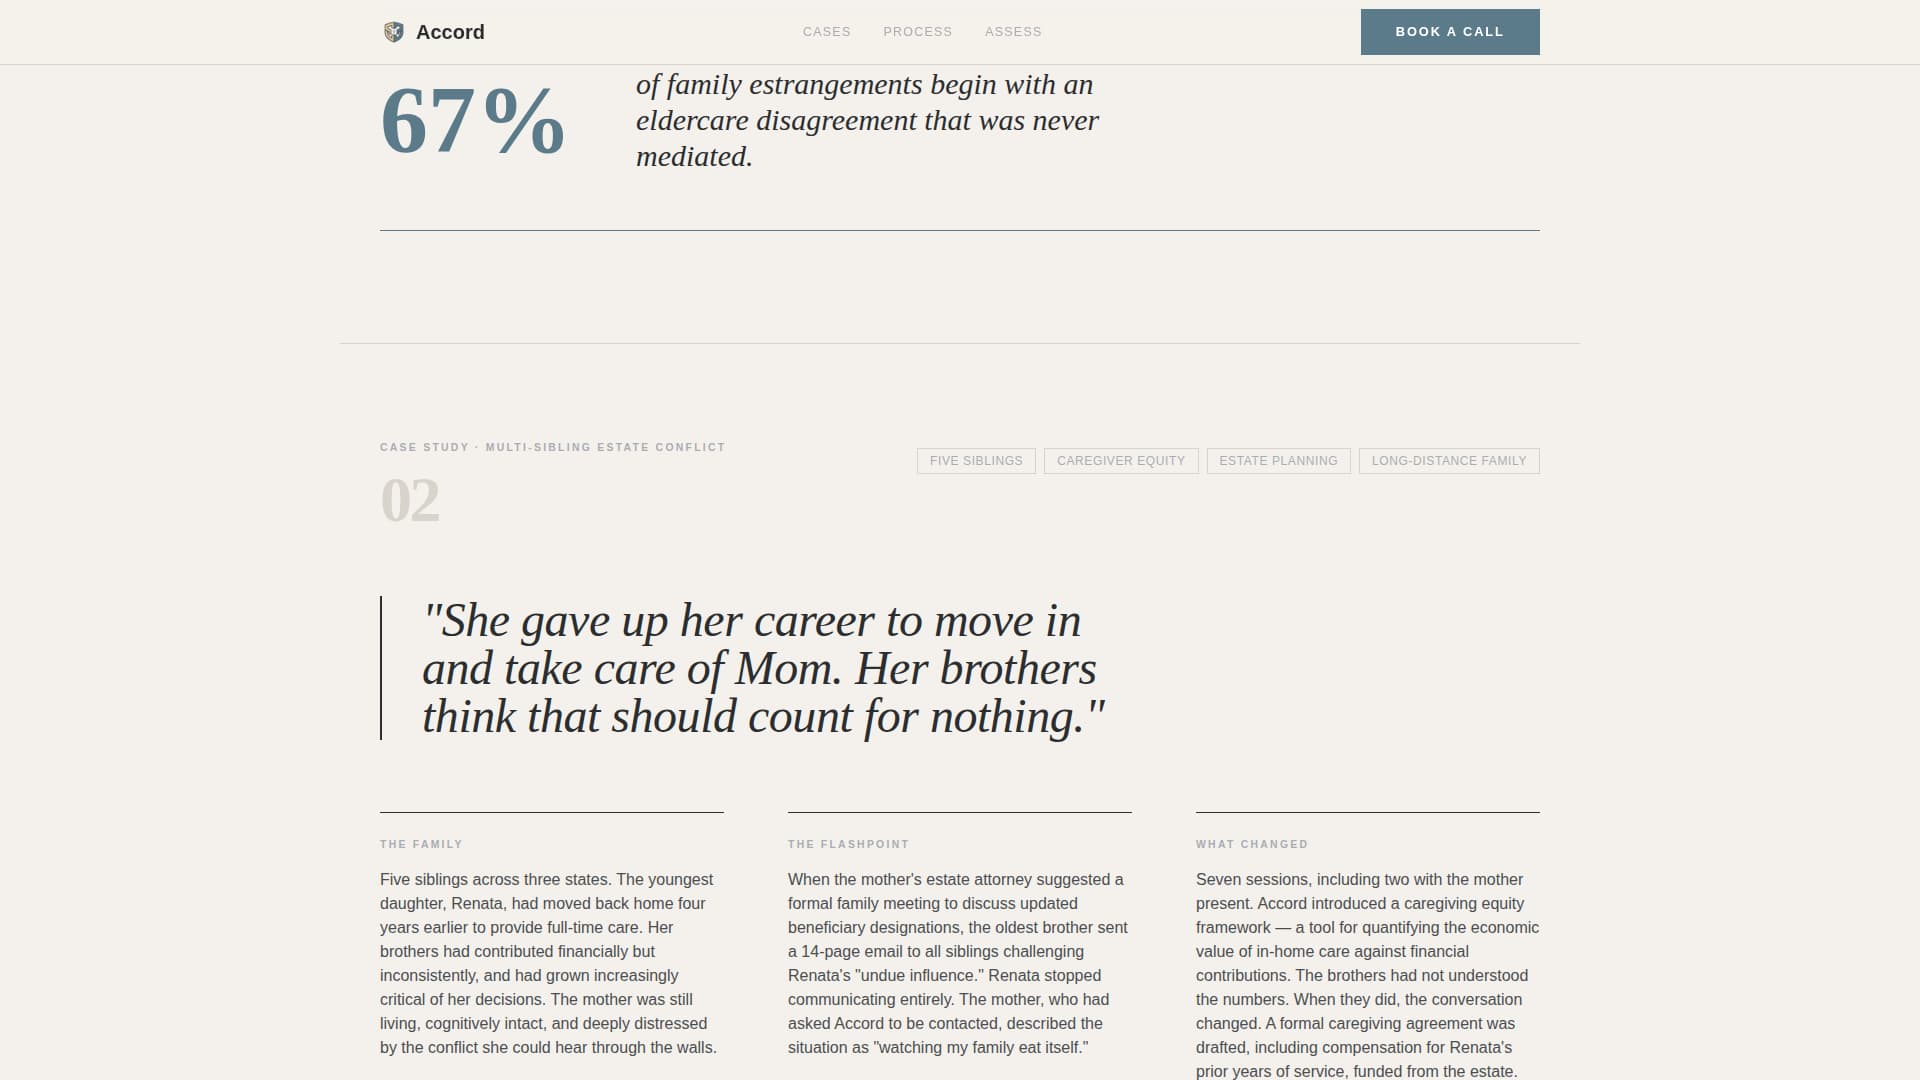Click the large 67% statistic
Screen dimensions: 1920x1080
point(473,121)
